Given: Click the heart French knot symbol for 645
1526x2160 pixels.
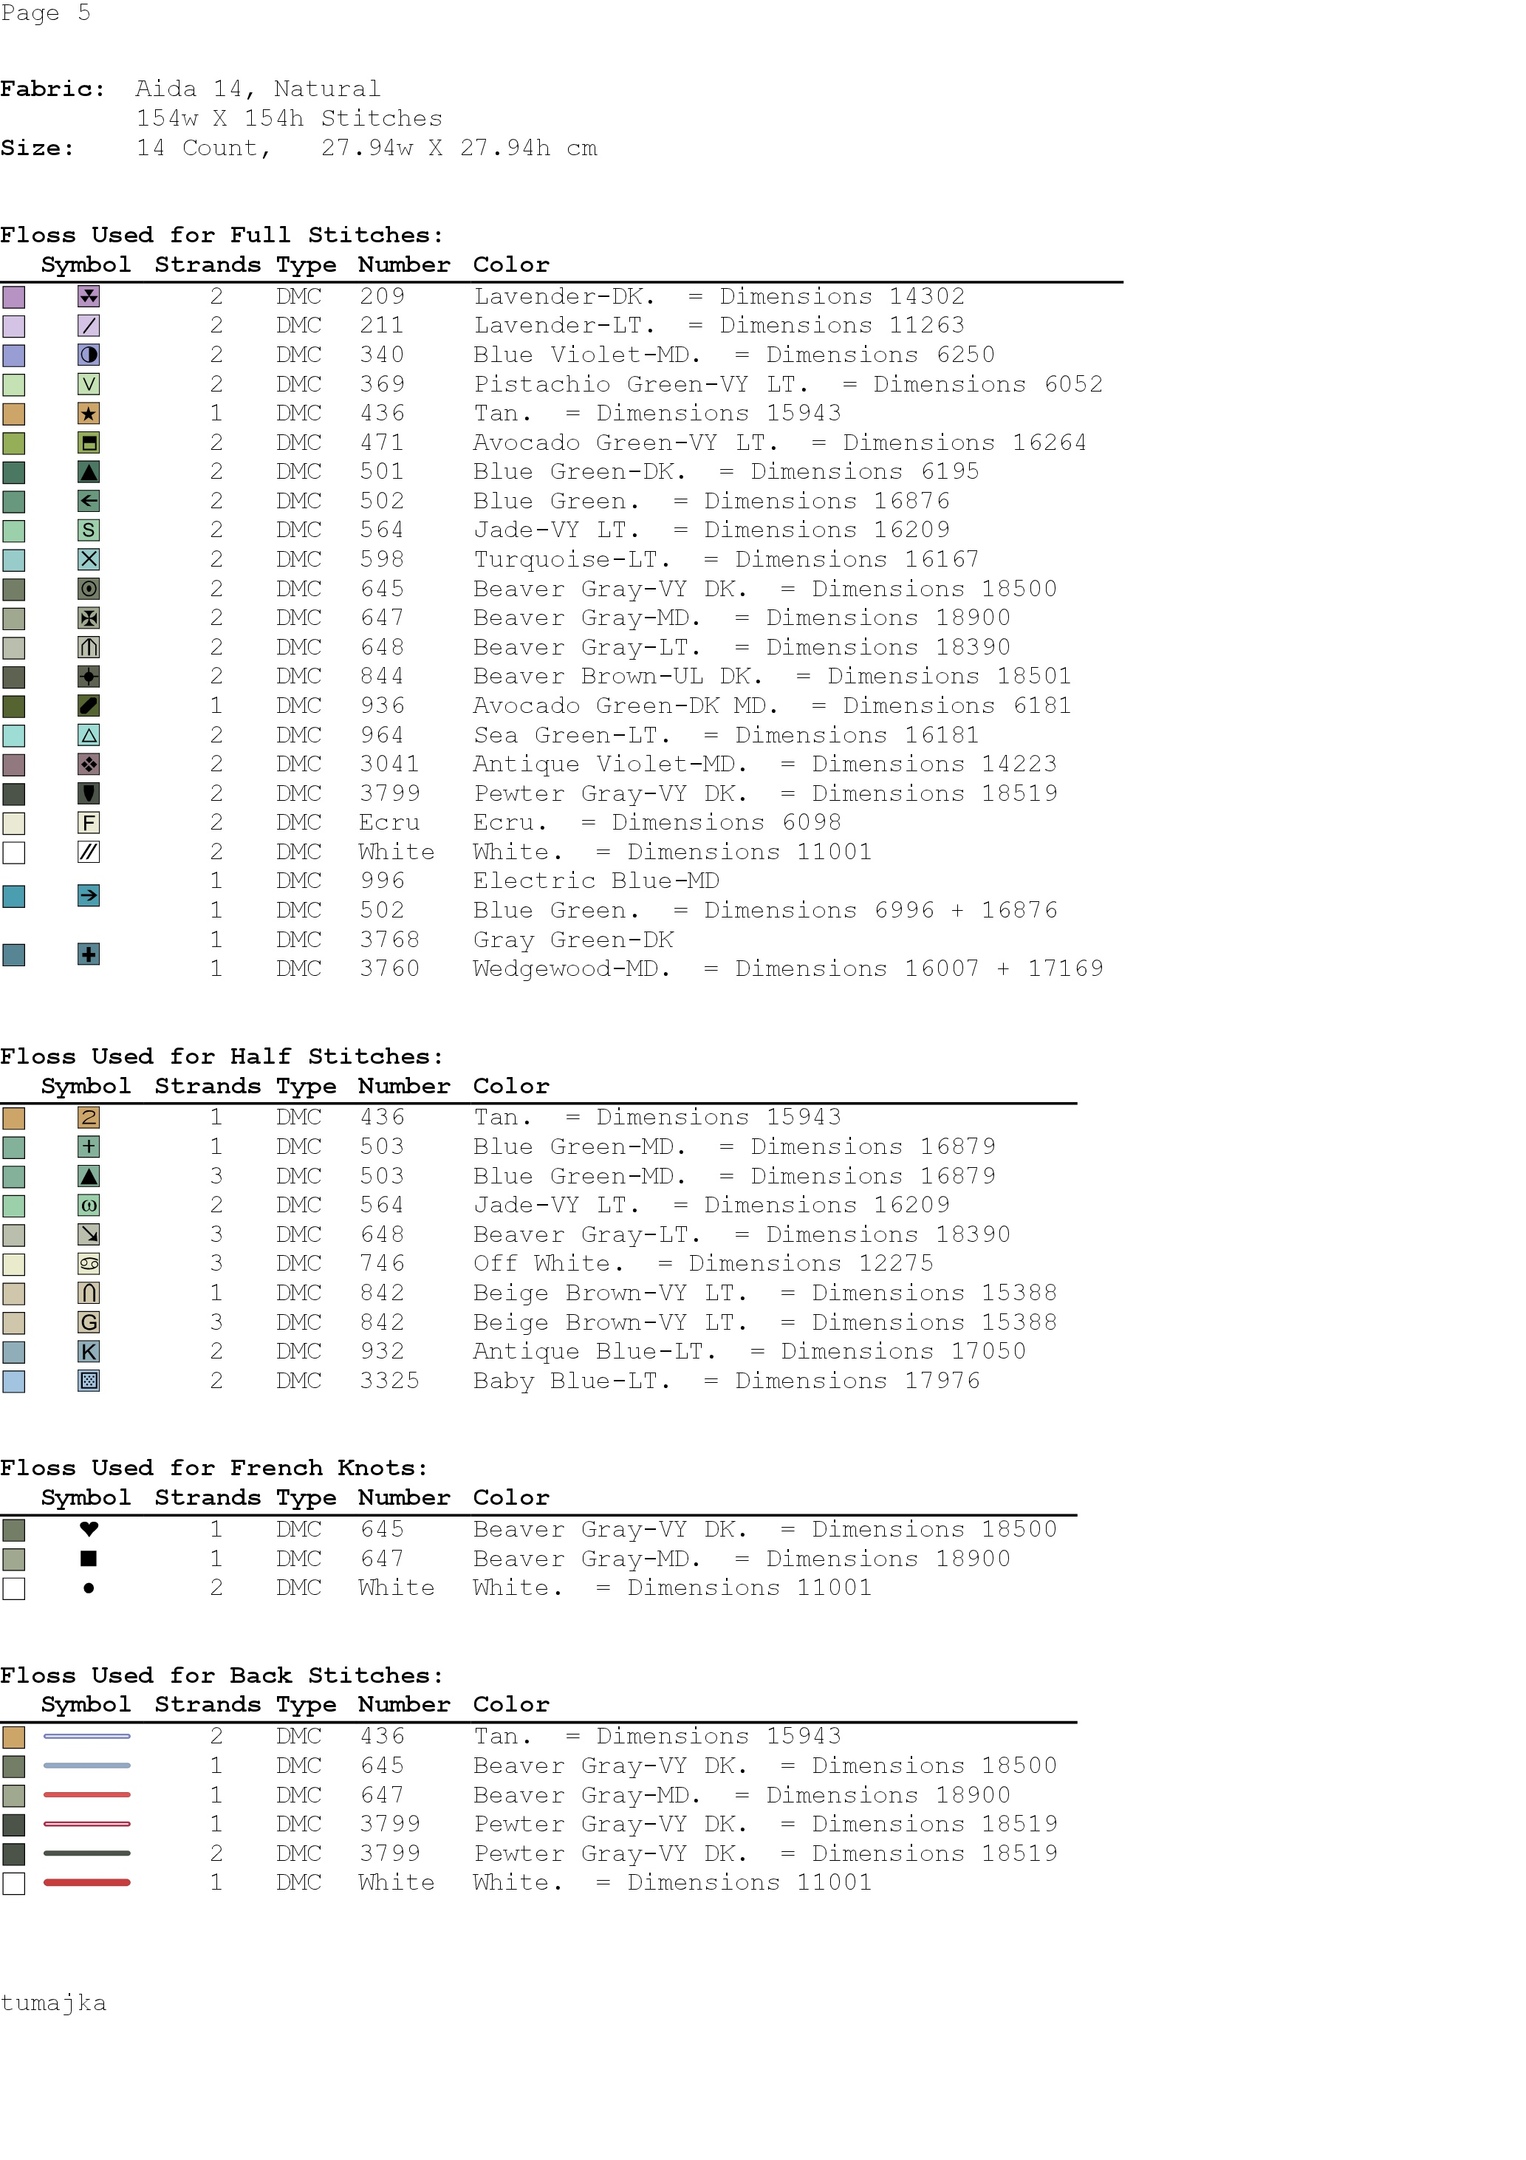Looking at the screenshot, I should click(89, 1529).
